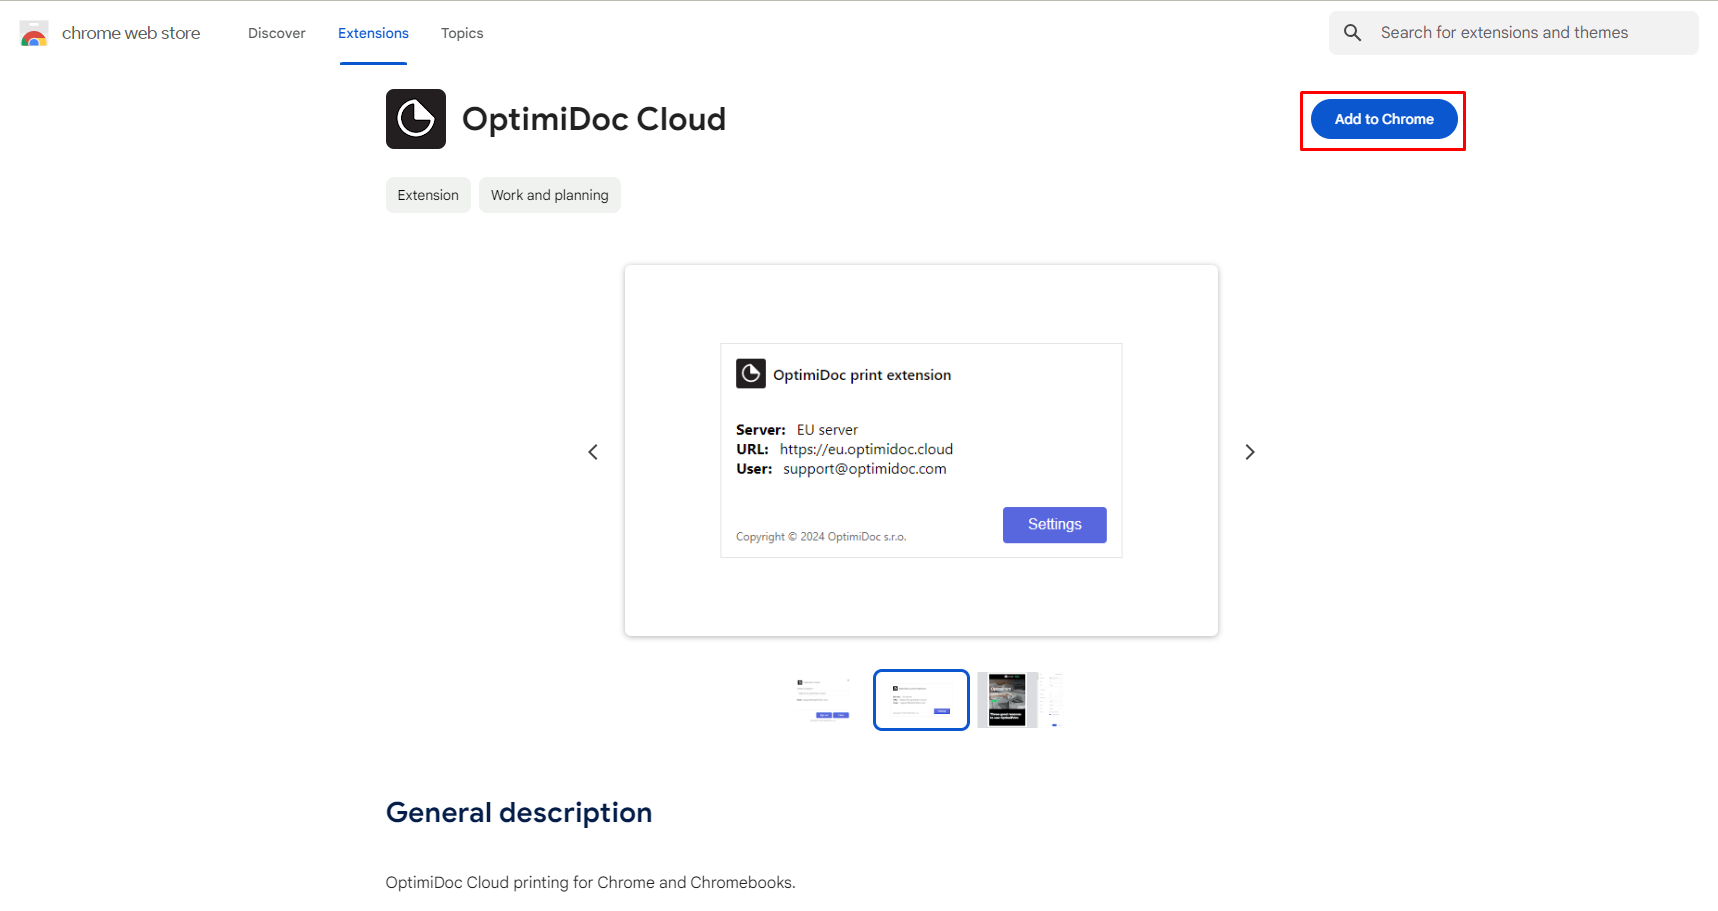
Task: Click the main screenshot preview image
Action: tap(921, 450)
